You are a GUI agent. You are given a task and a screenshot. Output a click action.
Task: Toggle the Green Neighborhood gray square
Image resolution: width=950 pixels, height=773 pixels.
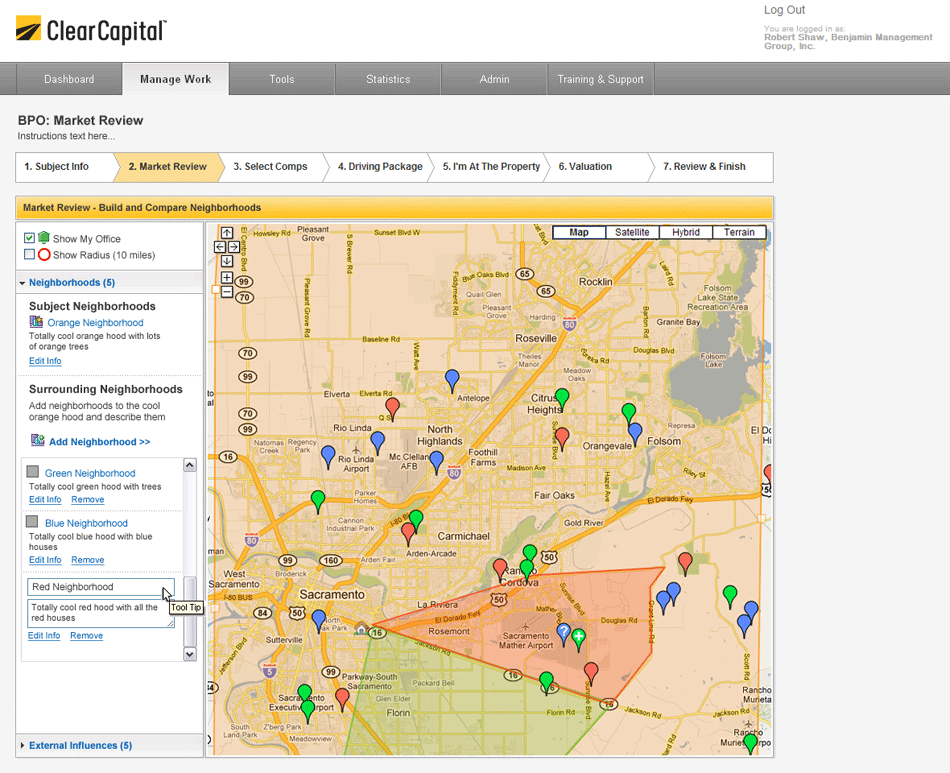[x=34, y=472]
